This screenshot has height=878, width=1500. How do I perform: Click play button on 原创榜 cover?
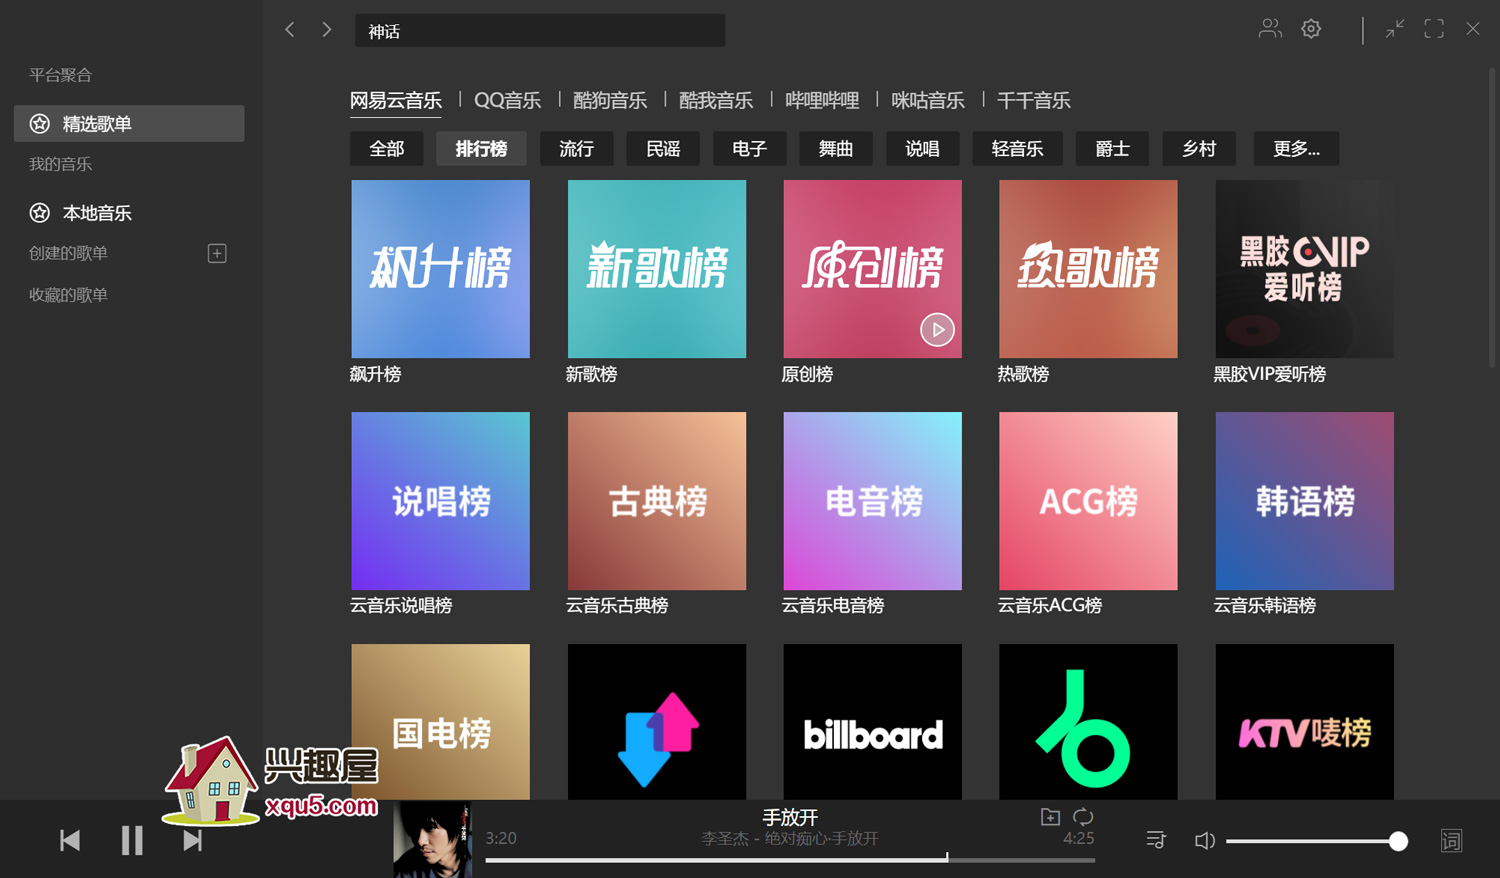pos(937,330)
